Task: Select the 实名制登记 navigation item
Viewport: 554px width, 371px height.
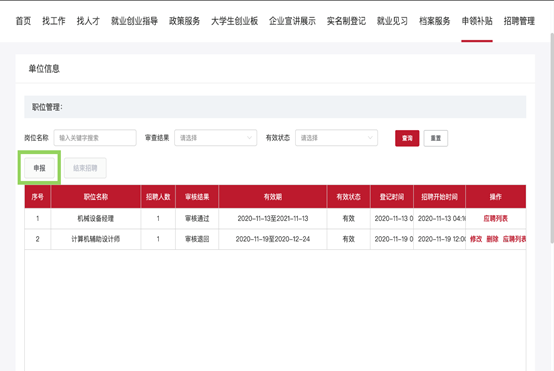Action: (346, 21)
